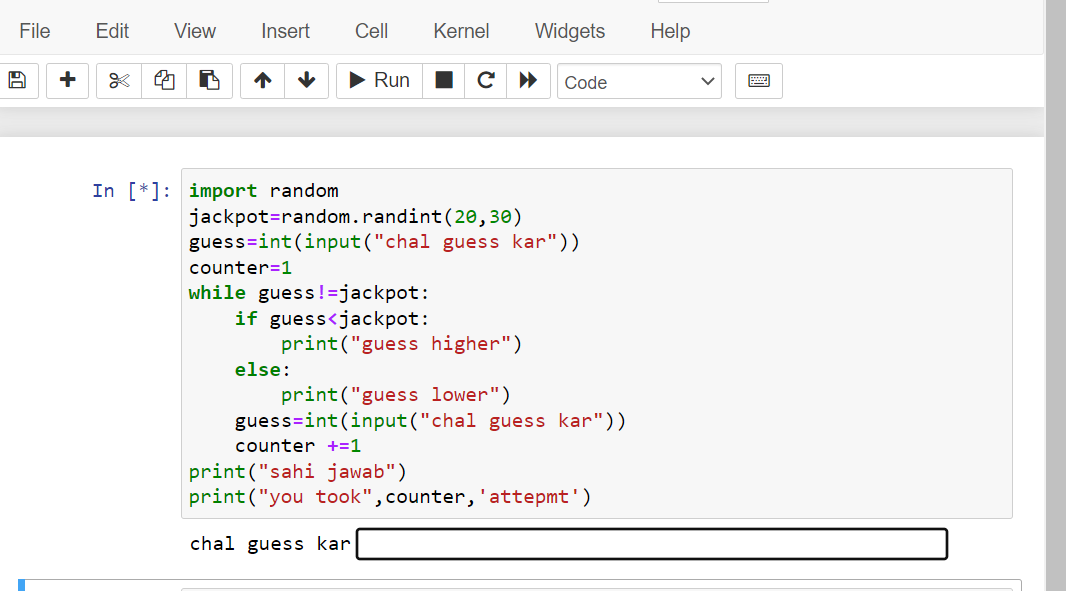Open the Widgets menu
Image resolution: width=1066 pixels, height=591 pixels.
(x=570, y=31)
